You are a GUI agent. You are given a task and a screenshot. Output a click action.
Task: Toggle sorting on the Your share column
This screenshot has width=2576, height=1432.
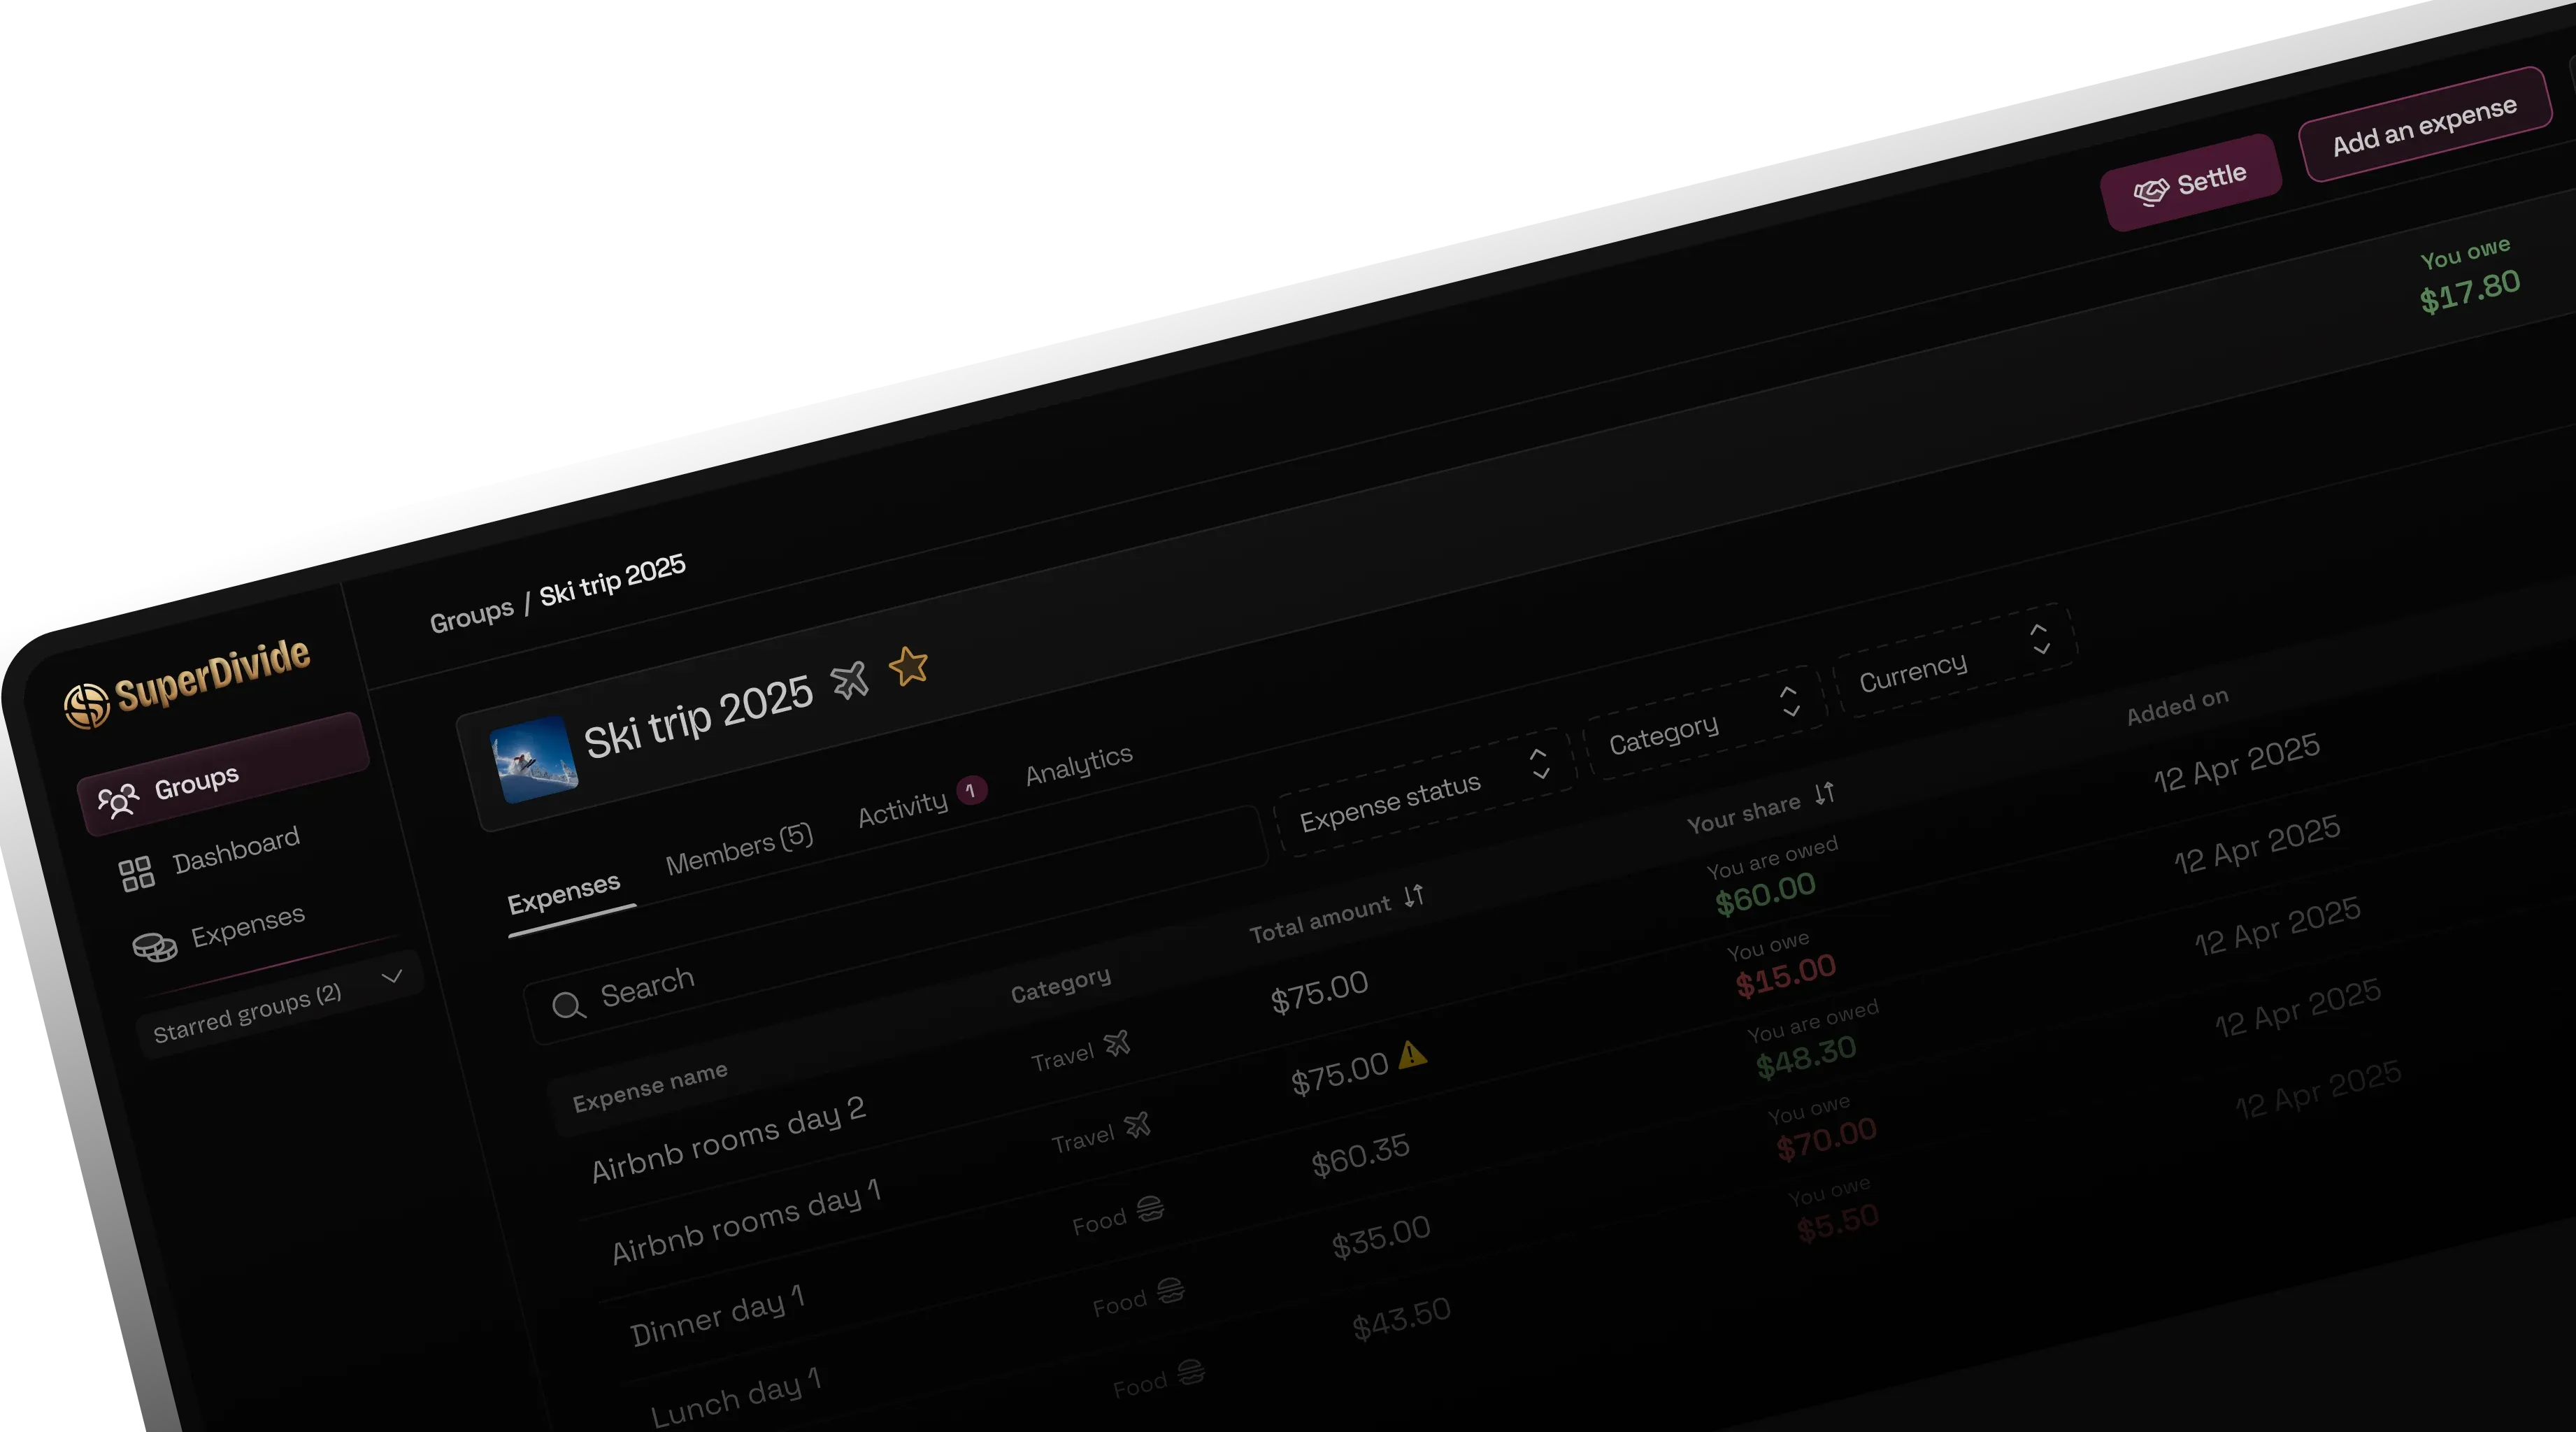coord(1824,794)
